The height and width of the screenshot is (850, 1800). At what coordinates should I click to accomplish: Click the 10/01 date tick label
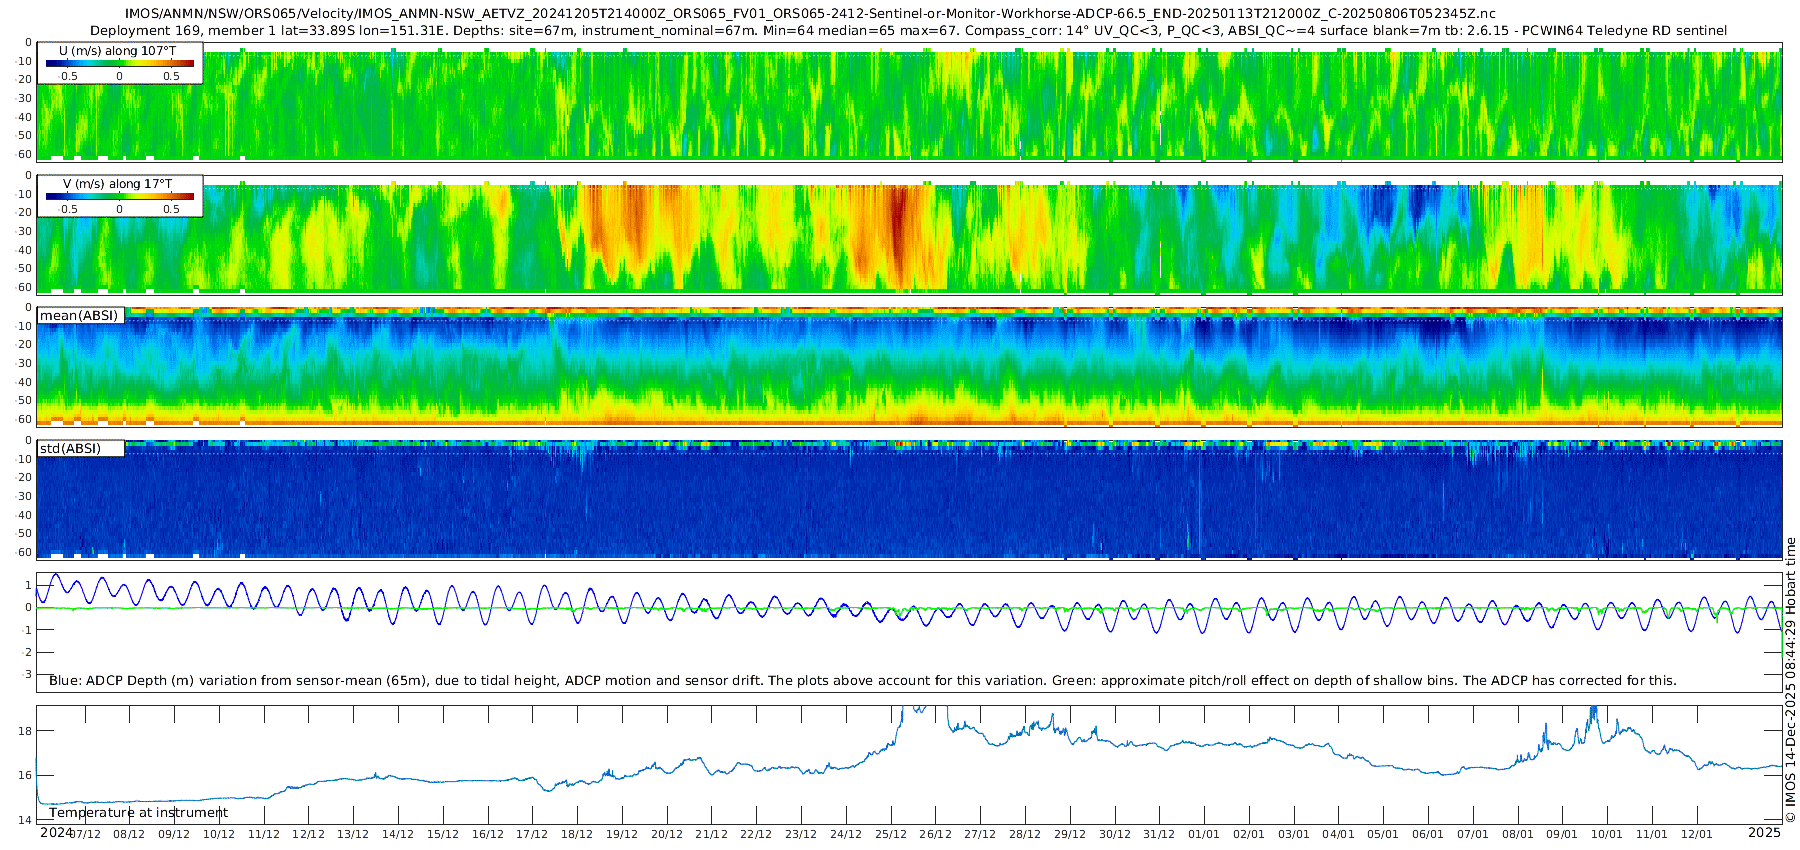click(1606, 834)
